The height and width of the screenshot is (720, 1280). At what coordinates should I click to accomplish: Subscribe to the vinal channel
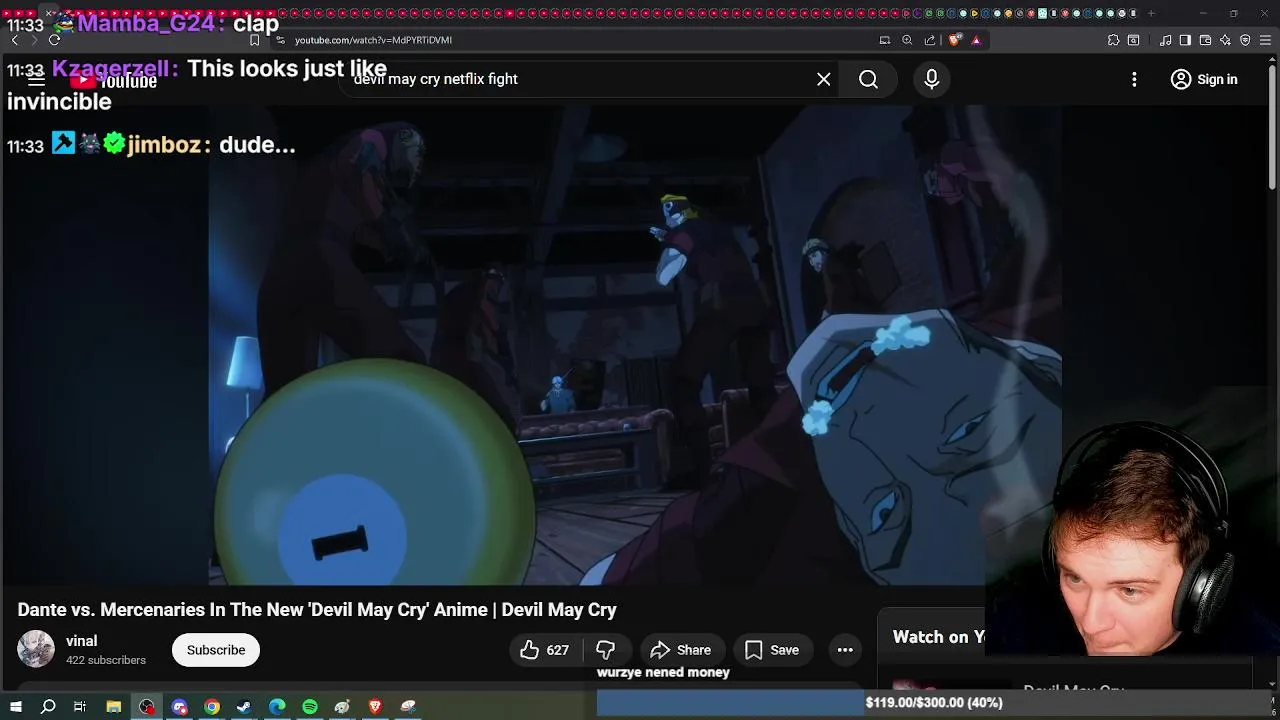(x=216, y=650)
